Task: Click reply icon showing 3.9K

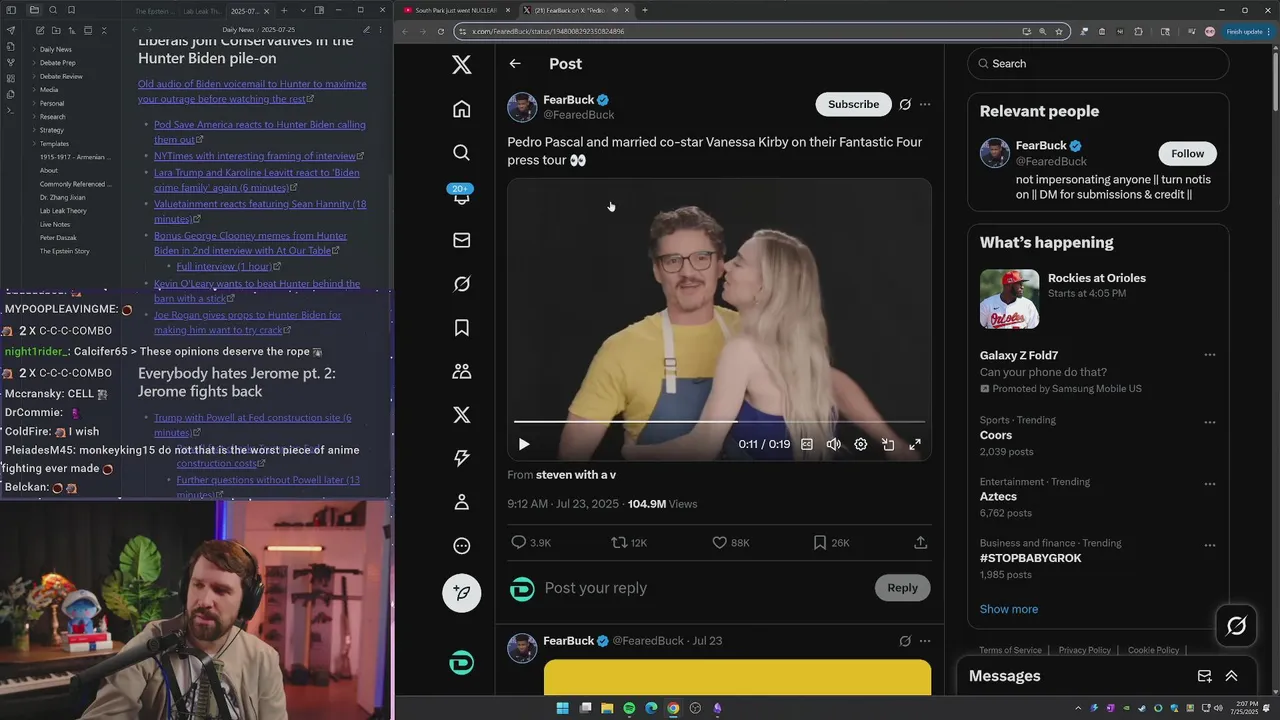Action: [x=530, y=542]
